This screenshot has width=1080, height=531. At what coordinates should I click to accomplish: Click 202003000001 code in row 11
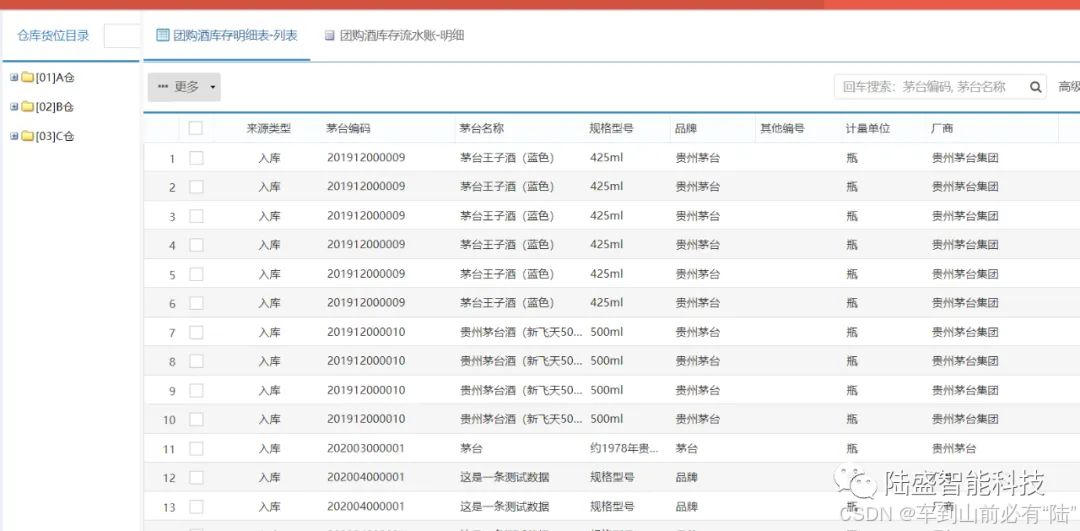click(x=366, y=448)
